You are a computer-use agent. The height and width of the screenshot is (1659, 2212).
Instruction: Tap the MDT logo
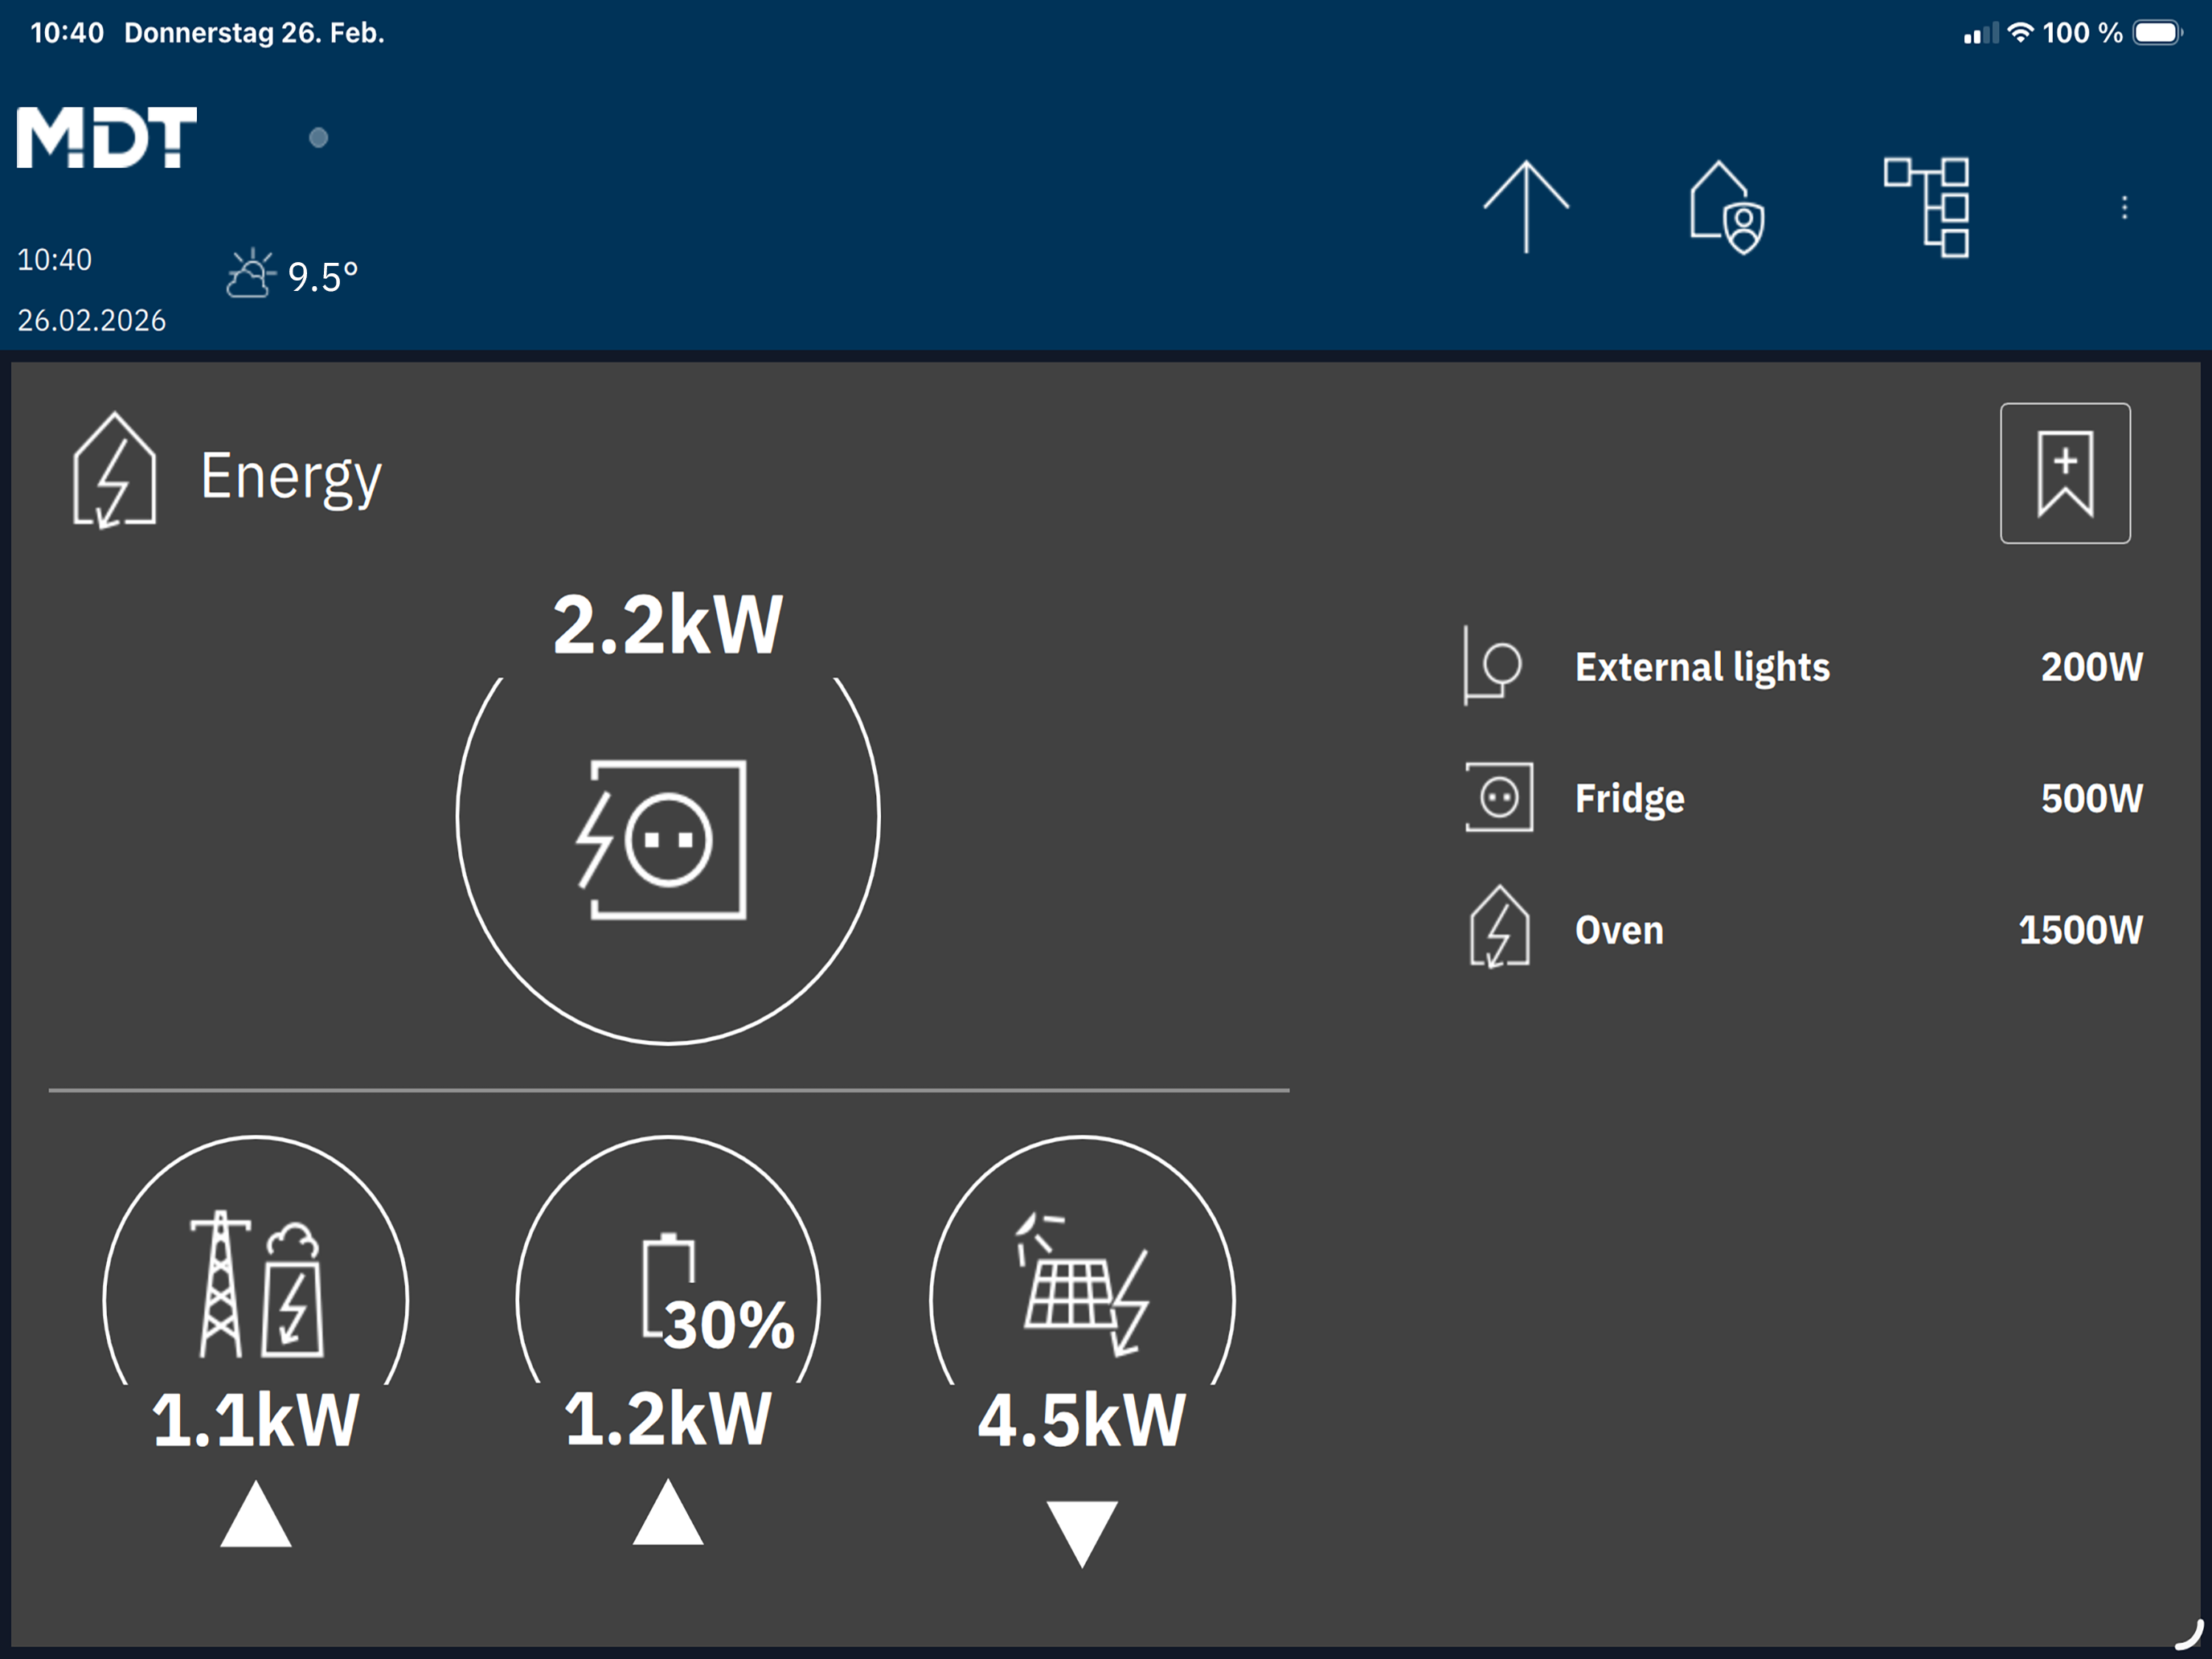[107, 137]
